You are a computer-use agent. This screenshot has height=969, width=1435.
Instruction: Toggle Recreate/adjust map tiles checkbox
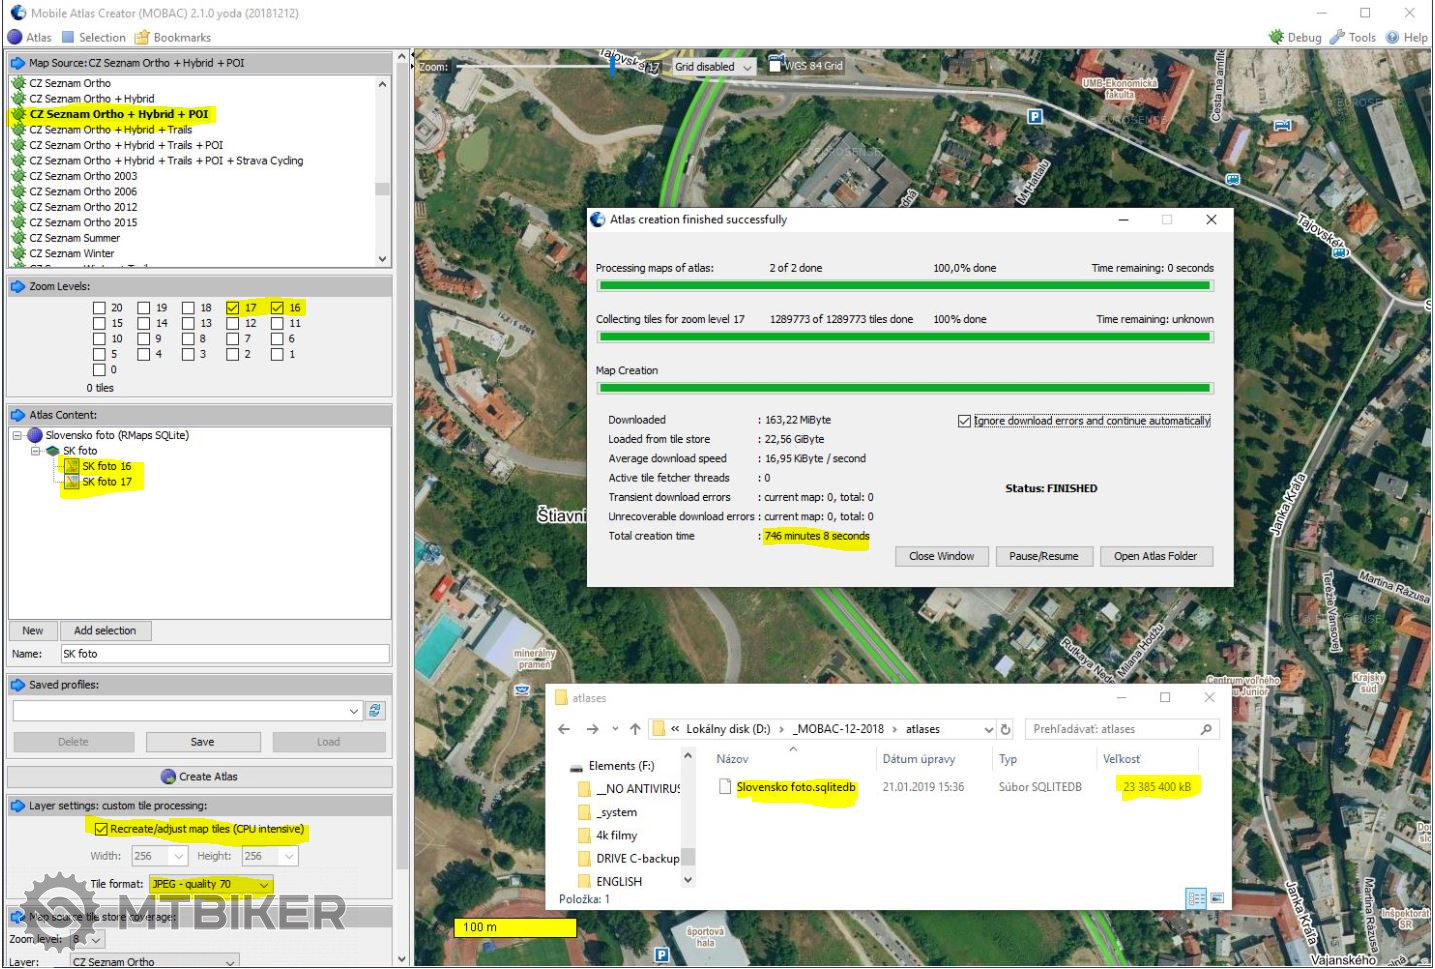(101, 829)
